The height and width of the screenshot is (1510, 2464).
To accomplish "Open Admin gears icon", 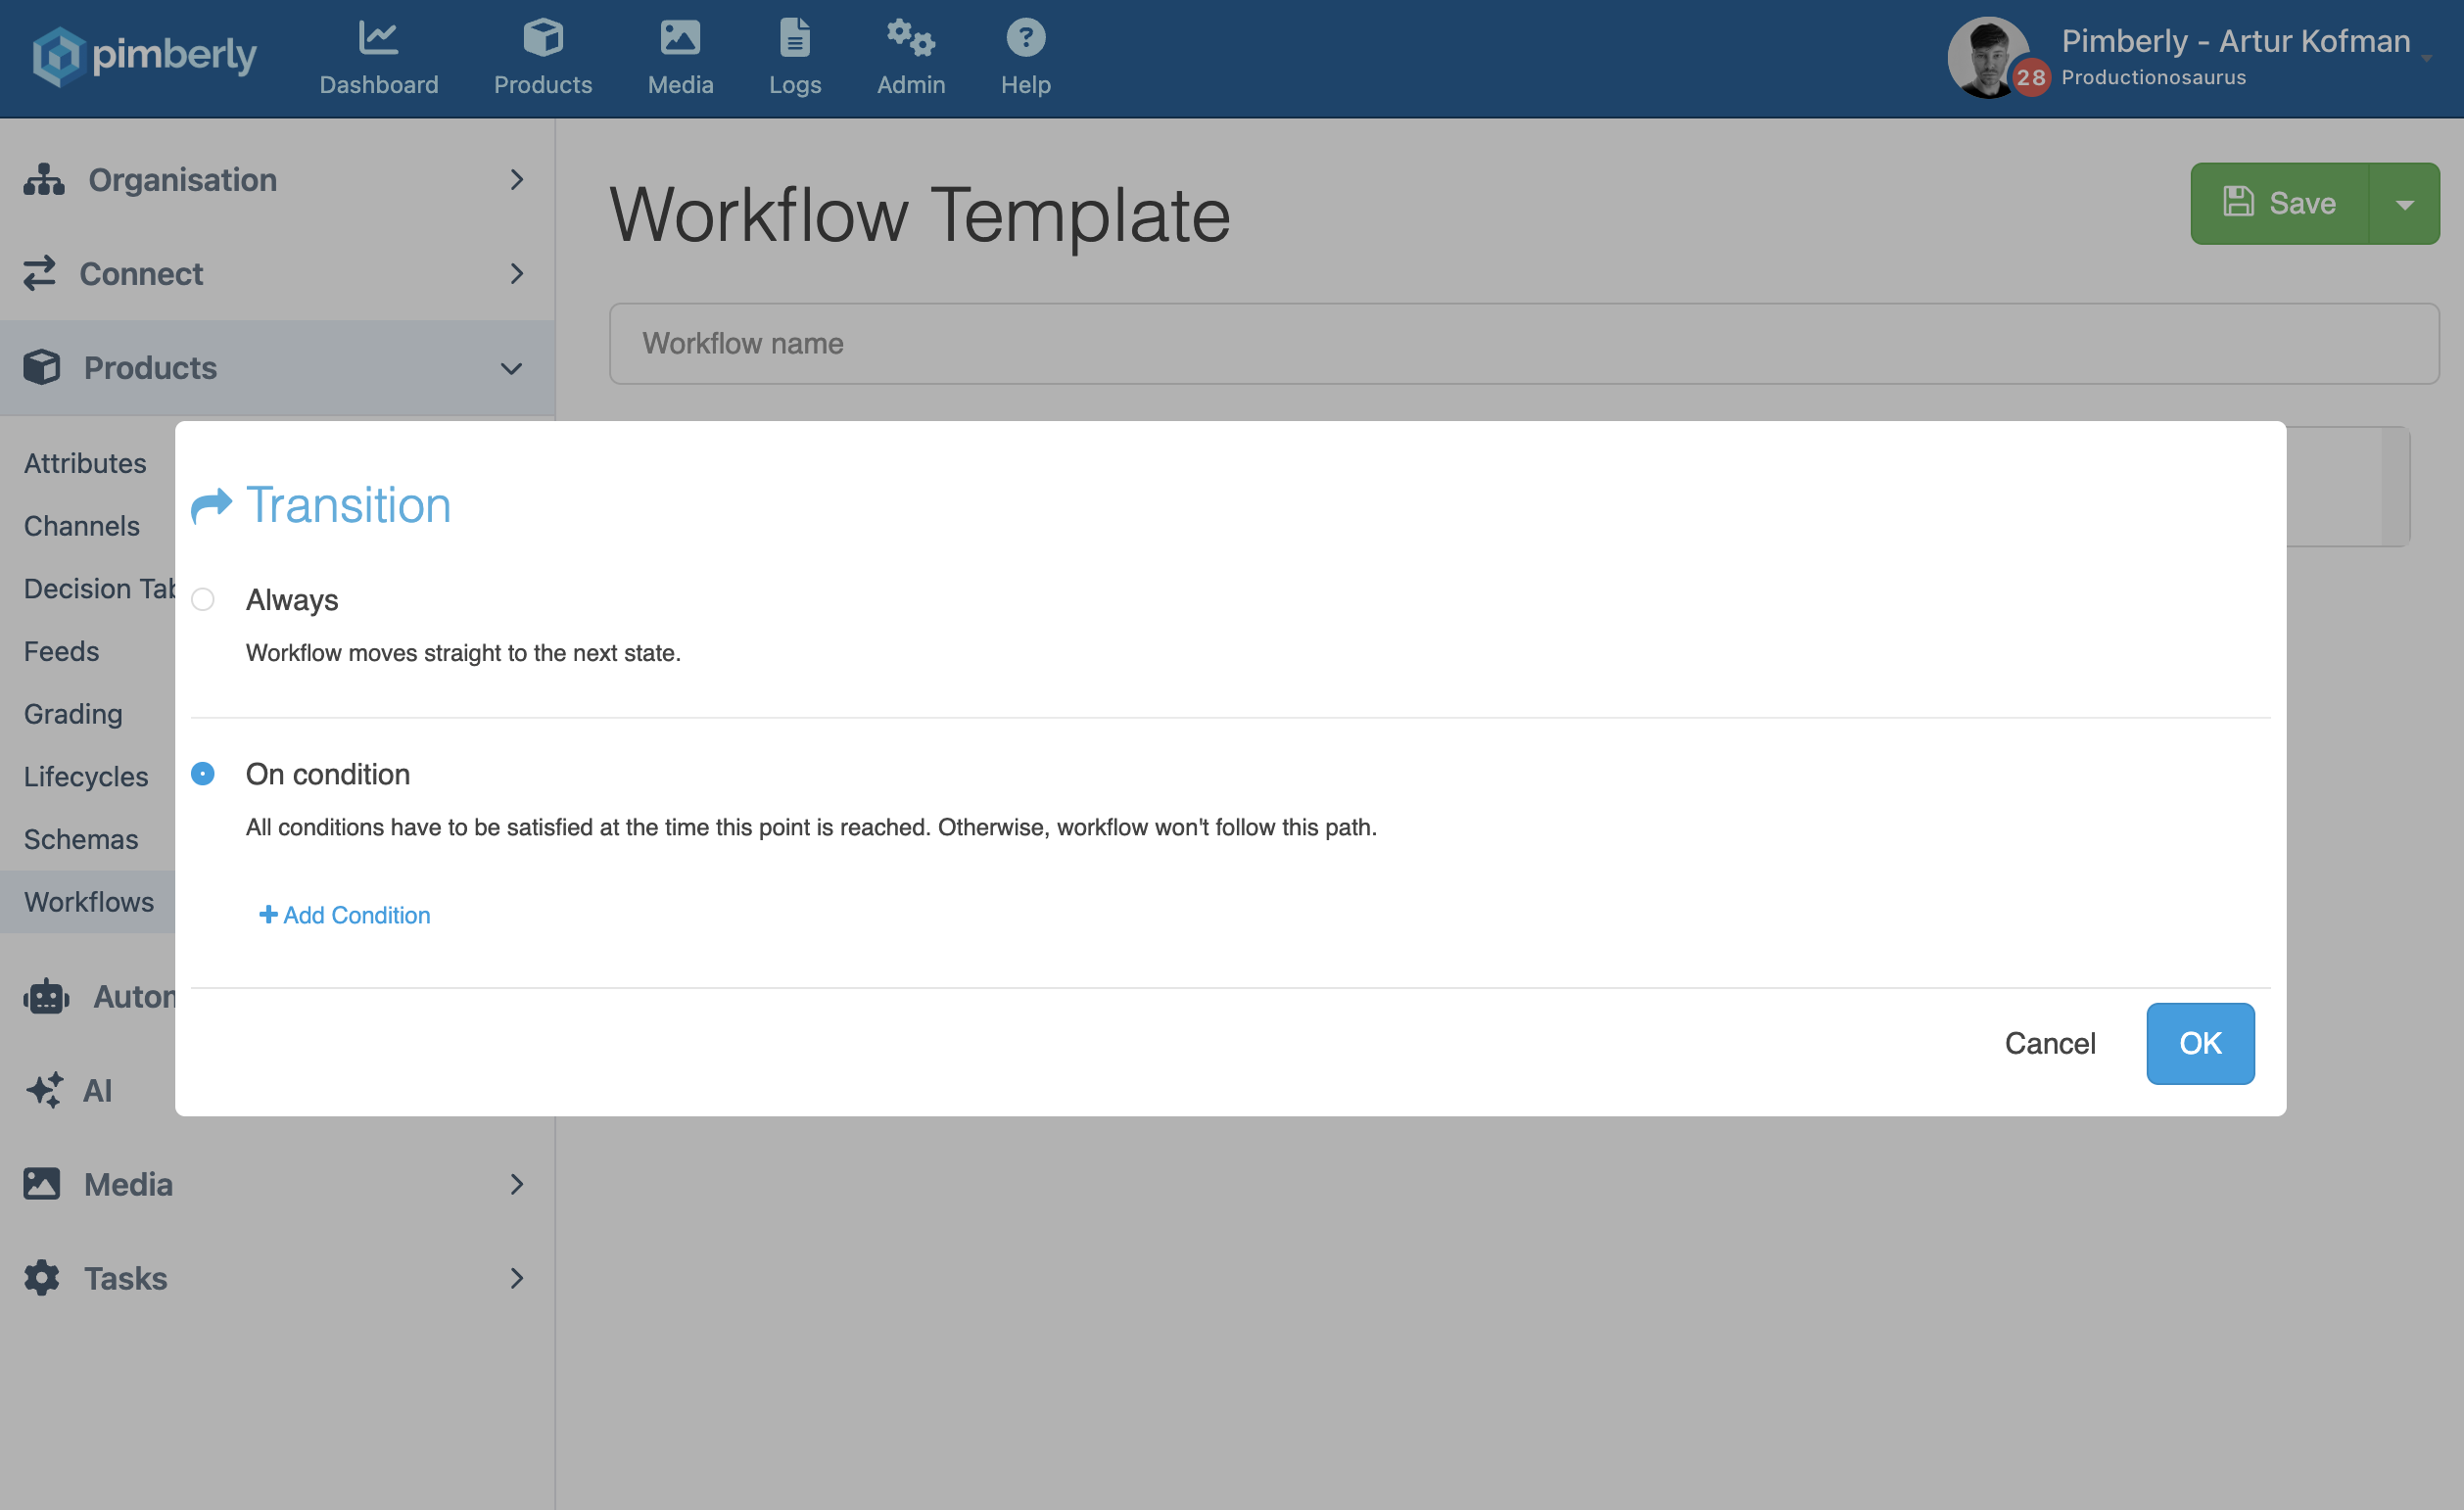I will pos(910,38).
